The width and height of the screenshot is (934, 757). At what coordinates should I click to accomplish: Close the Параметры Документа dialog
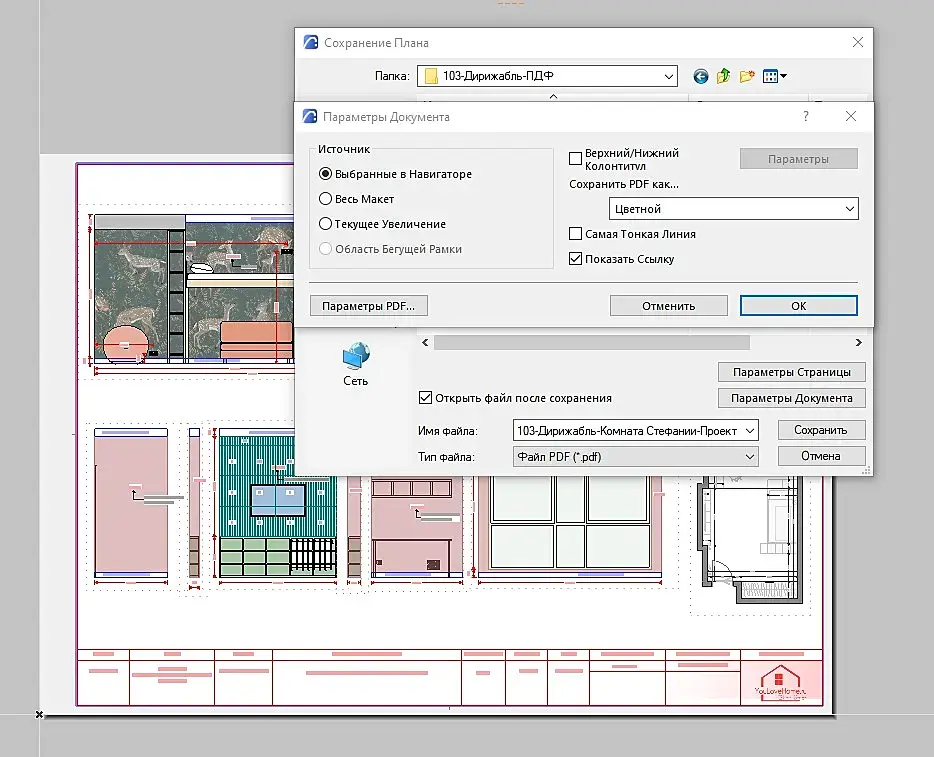pos(851,116)
